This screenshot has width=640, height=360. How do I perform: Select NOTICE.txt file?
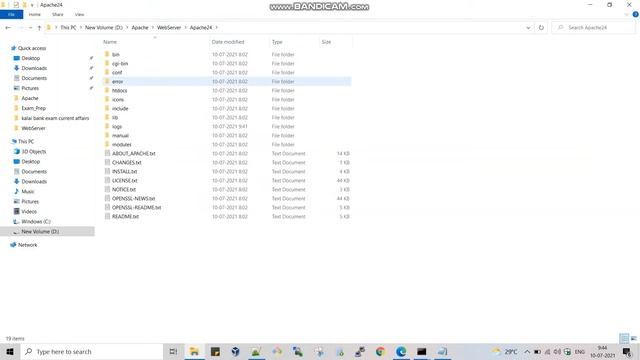pos(124,189)
